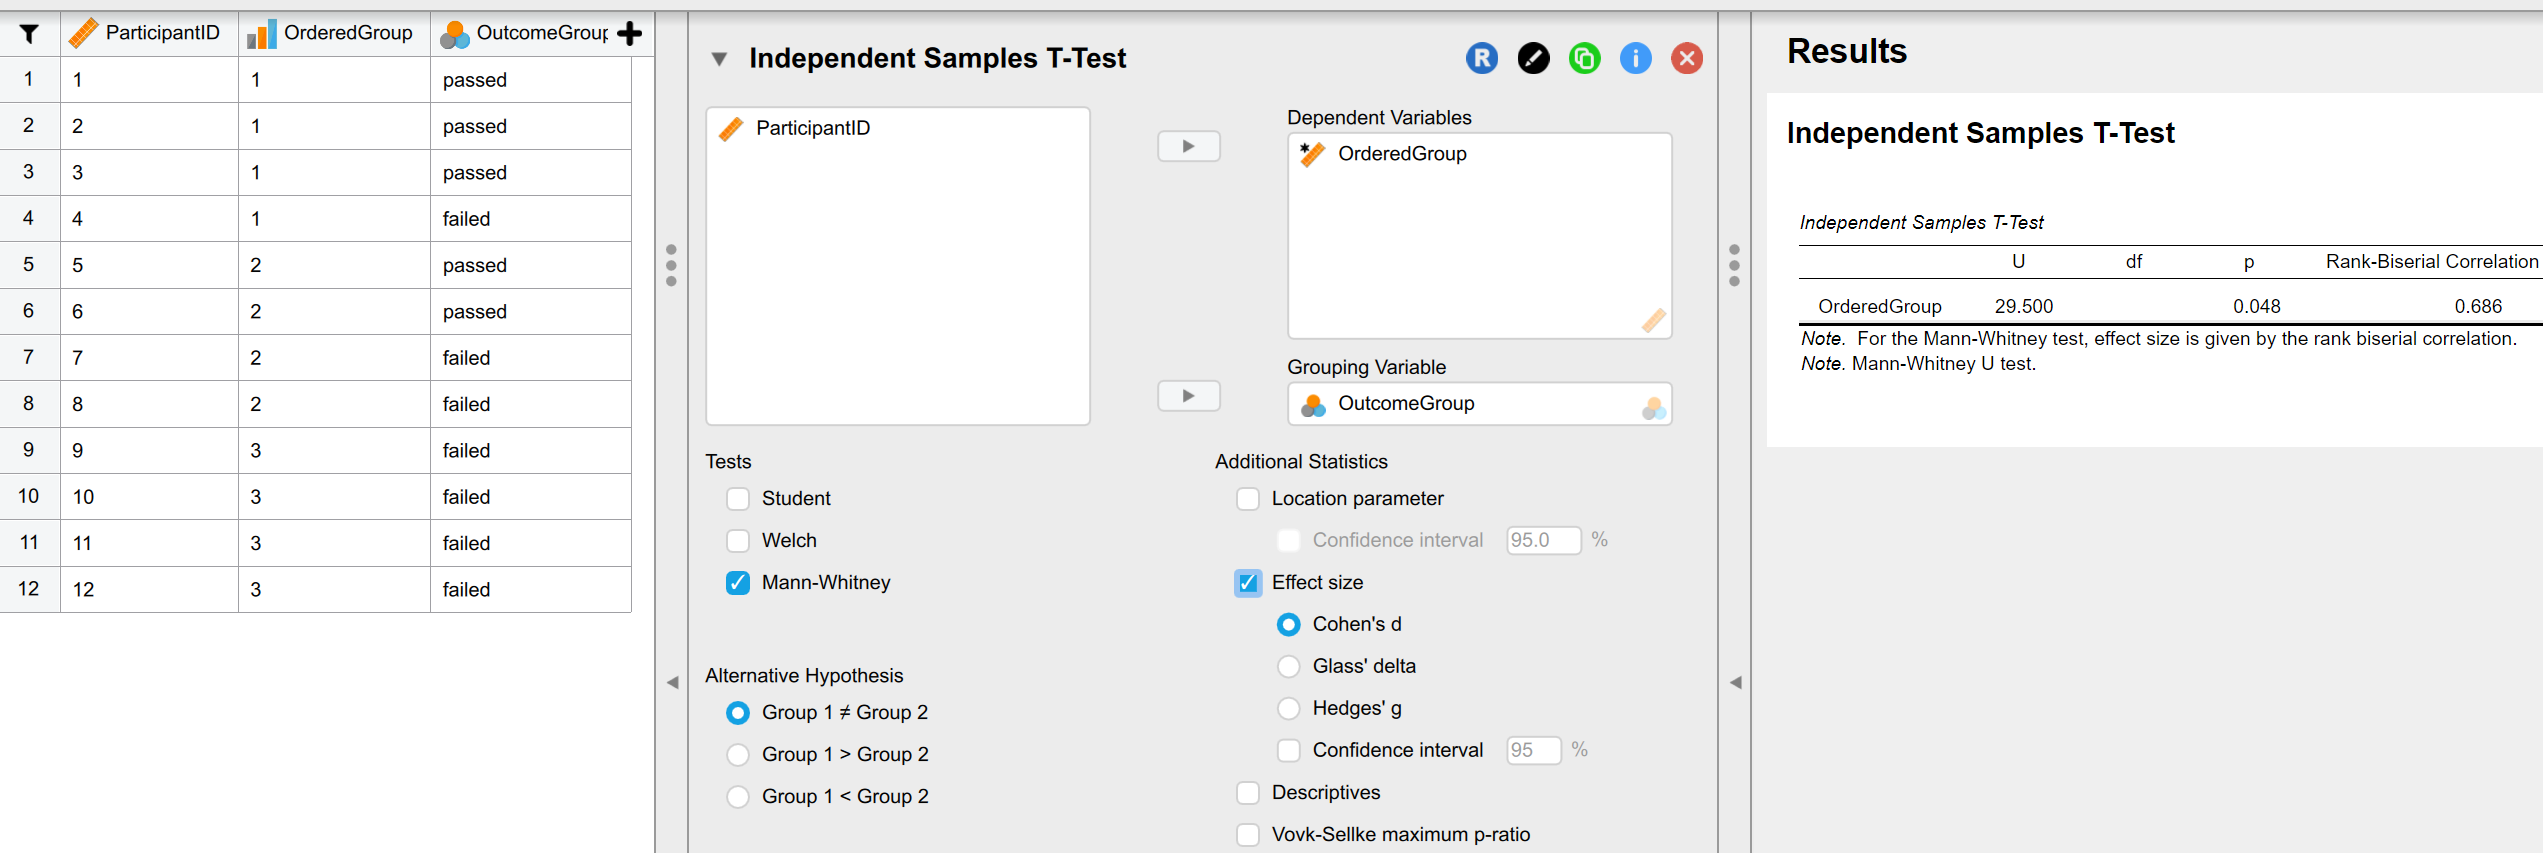Click the data filter funnel icon

tap(29, 34)
